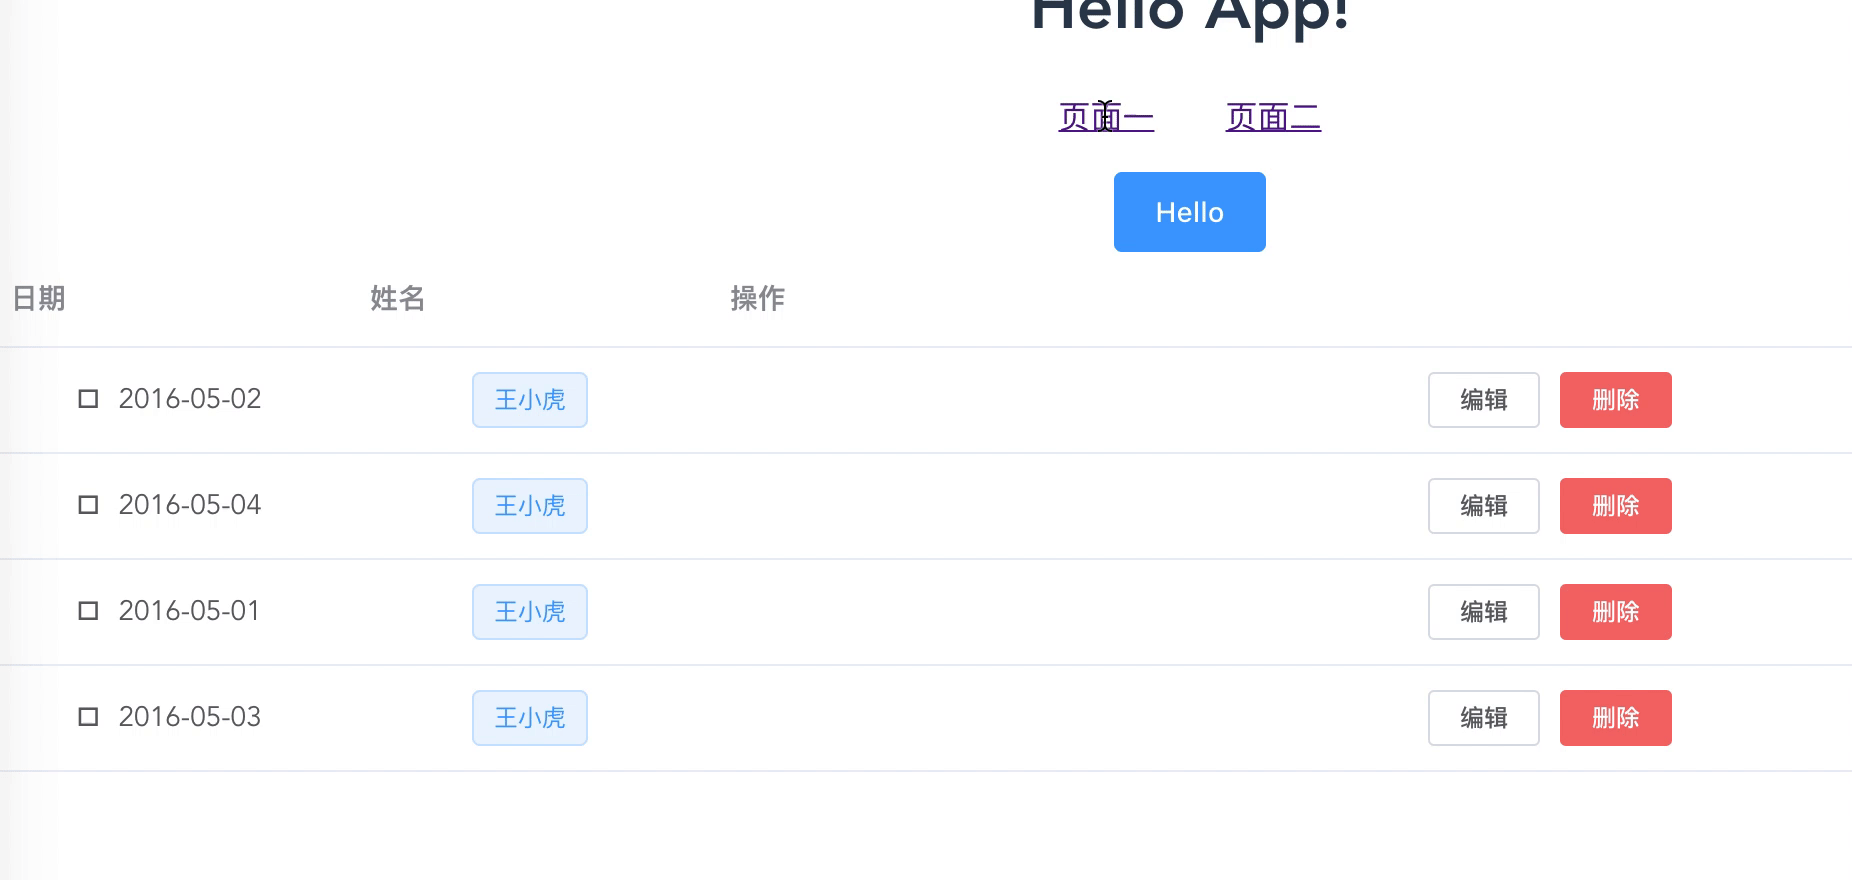1852x880 pixels.
Task: Open the 页面二 link
Action: [1273, 118]
